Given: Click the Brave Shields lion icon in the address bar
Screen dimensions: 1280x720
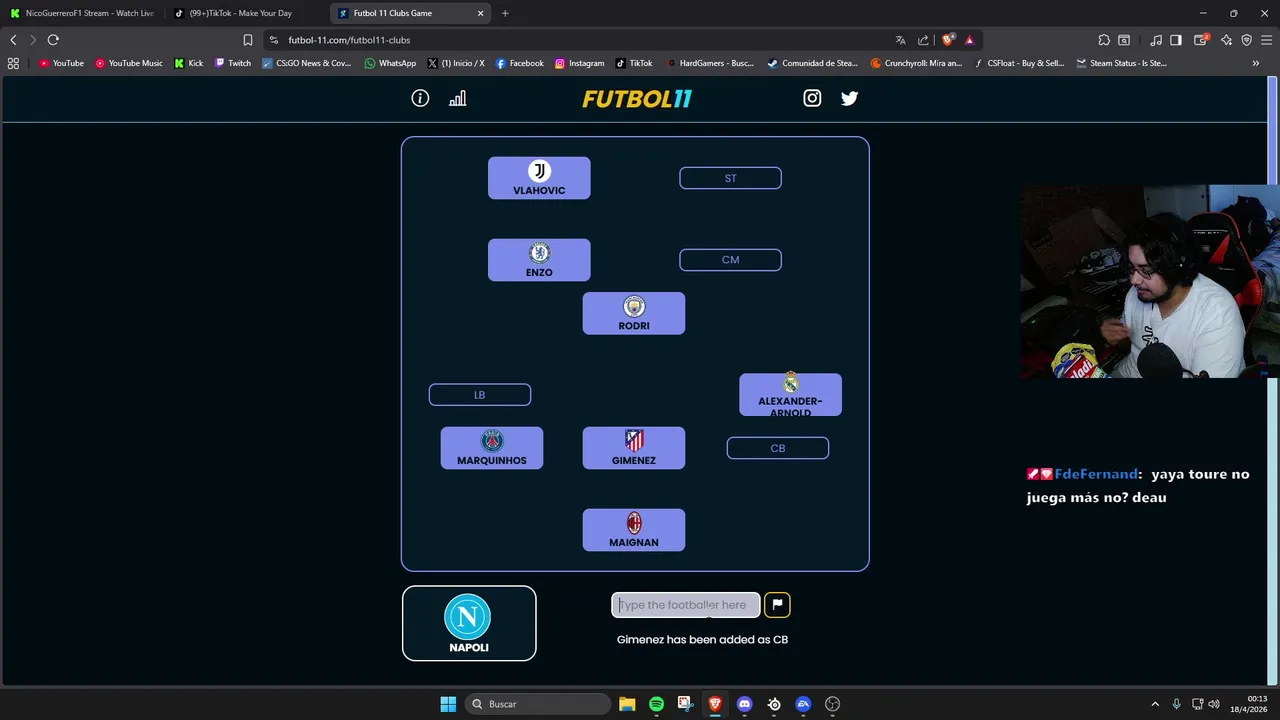Looking at the screenshot, I should (x=948, y=40).
